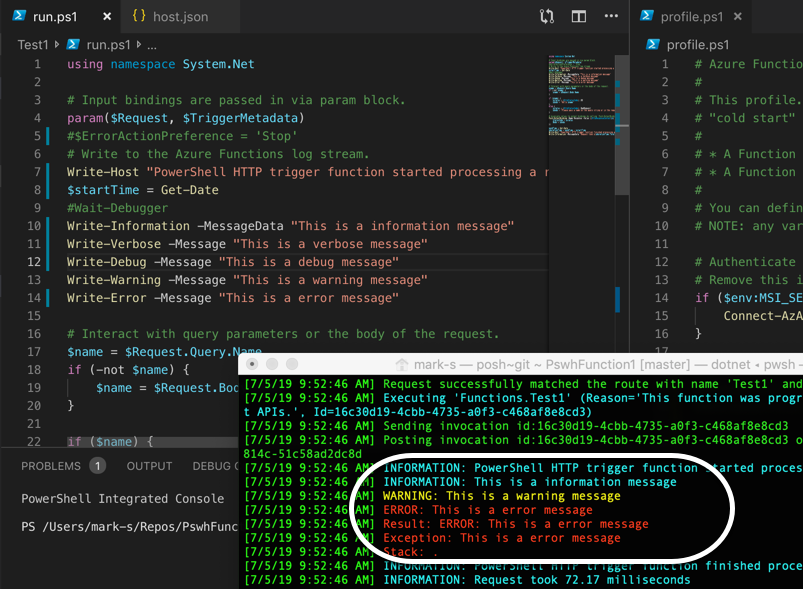
Task: Click the terminal window close button
Action: [x=252, y=364]
